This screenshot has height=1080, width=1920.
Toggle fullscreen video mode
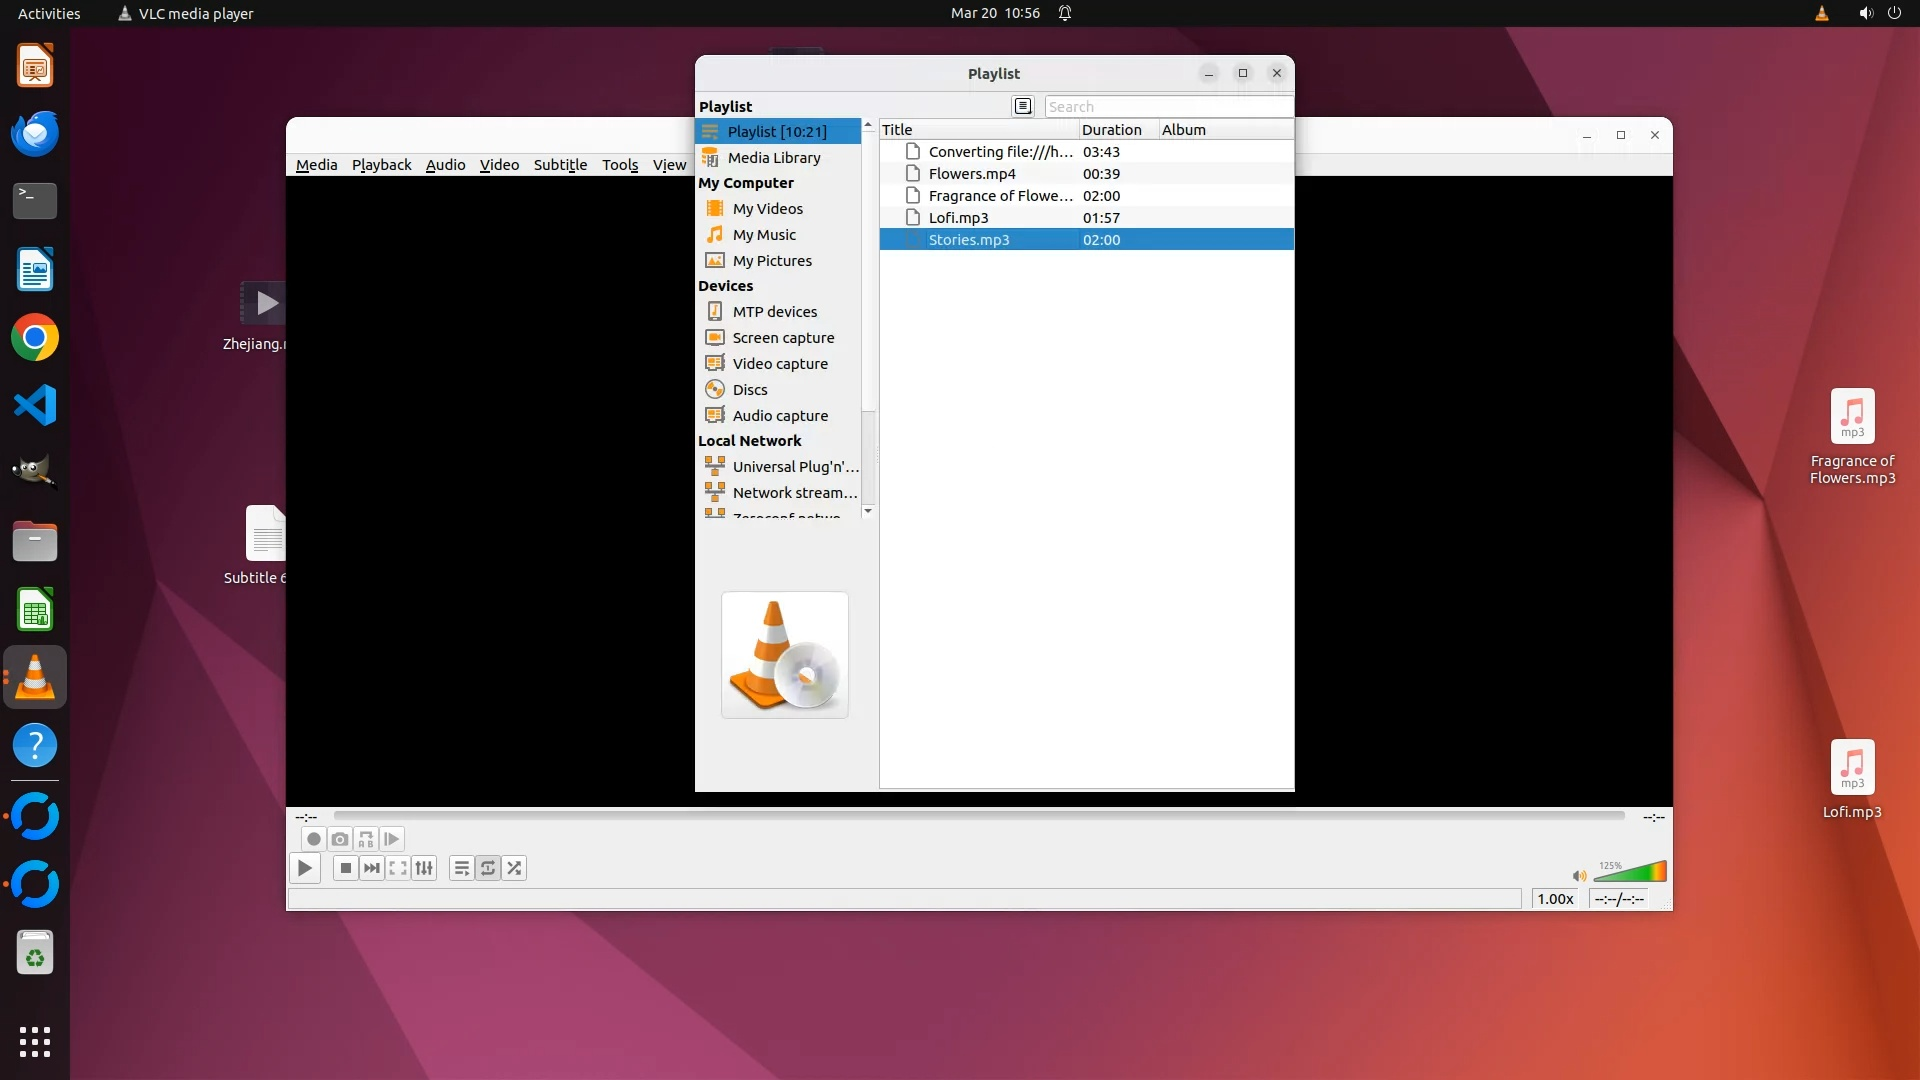[x=398, y=868]
